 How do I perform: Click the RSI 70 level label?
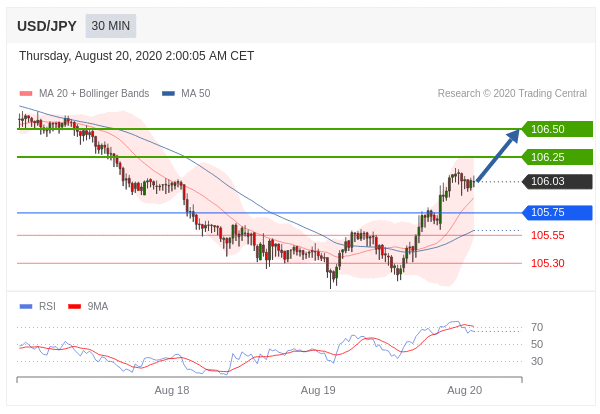(x=537, y=328)
